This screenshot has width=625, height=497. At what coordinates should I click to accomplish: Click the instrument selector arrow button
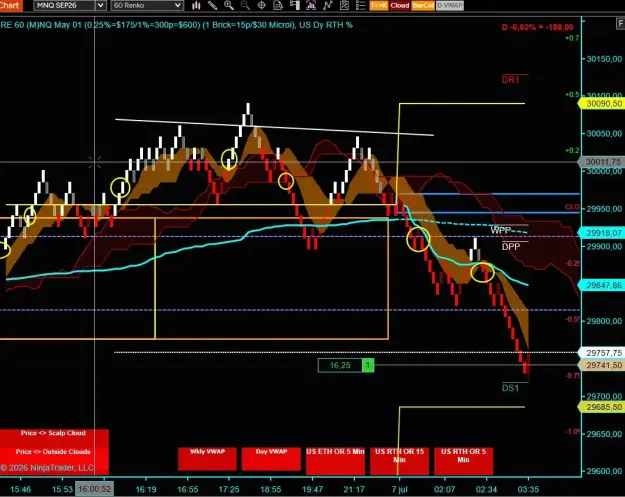point(100,6)
